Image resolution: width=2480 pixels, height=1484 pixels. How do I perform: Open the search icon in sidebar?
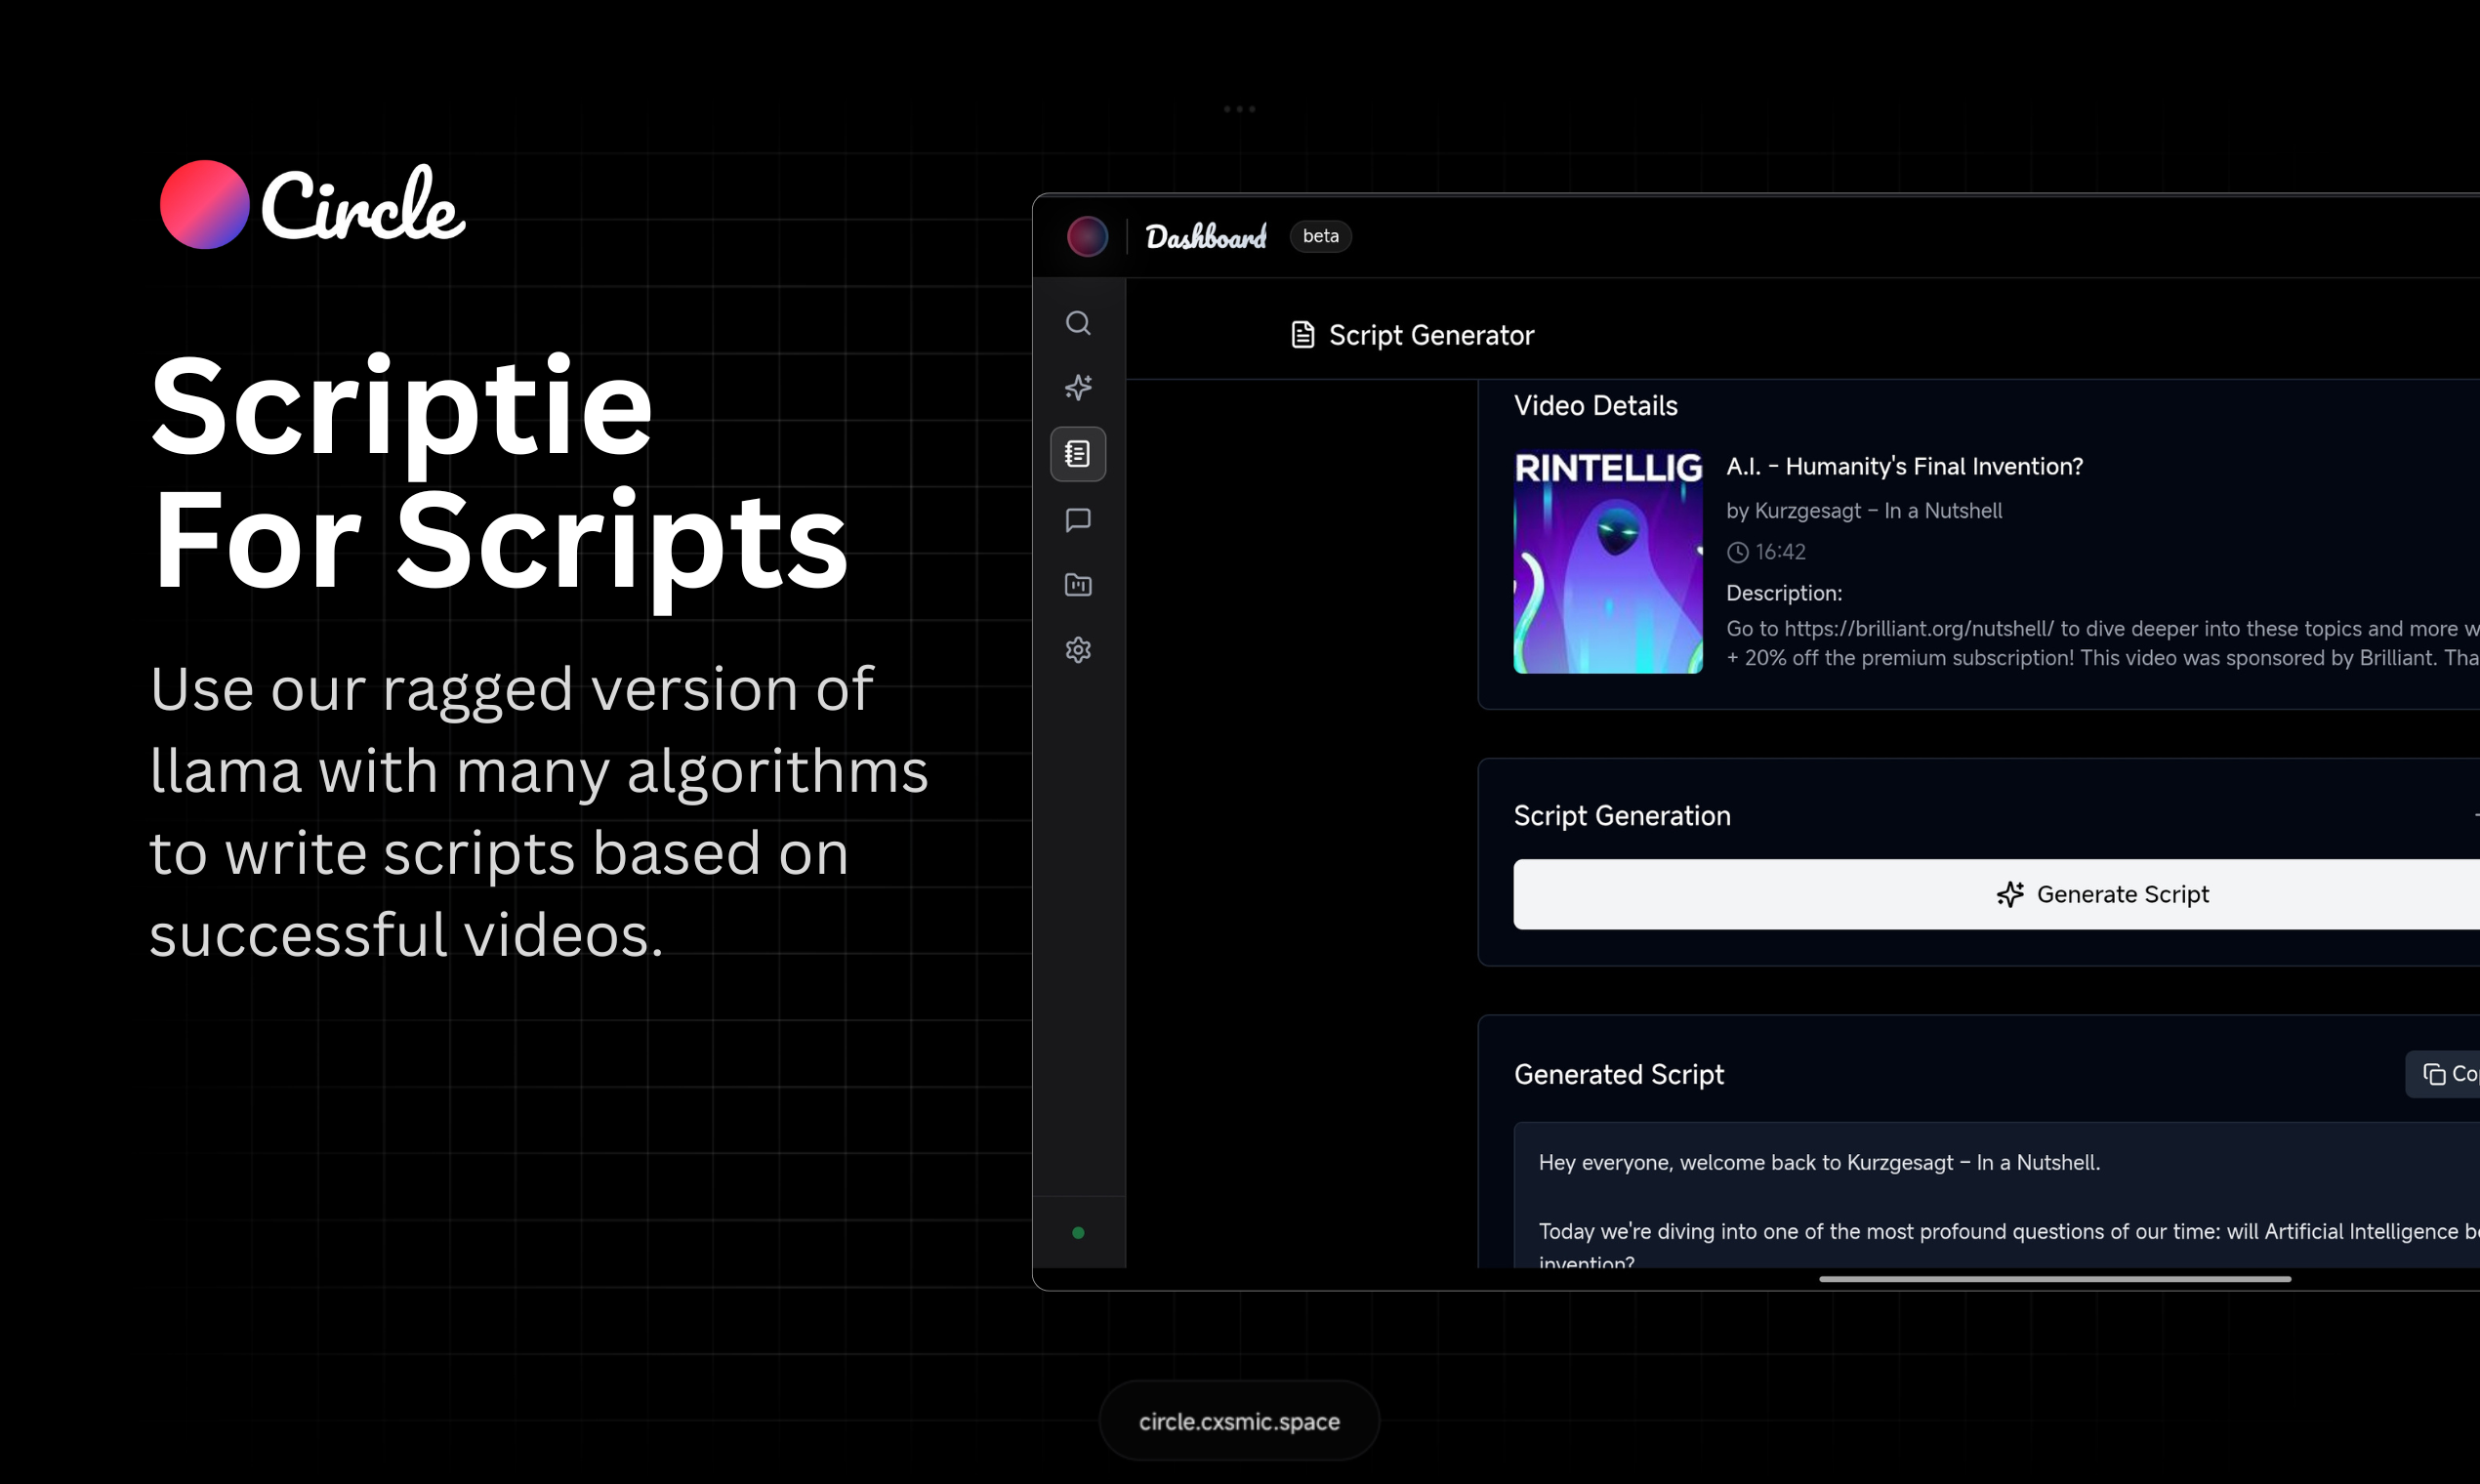click(x=1077, y=323)
